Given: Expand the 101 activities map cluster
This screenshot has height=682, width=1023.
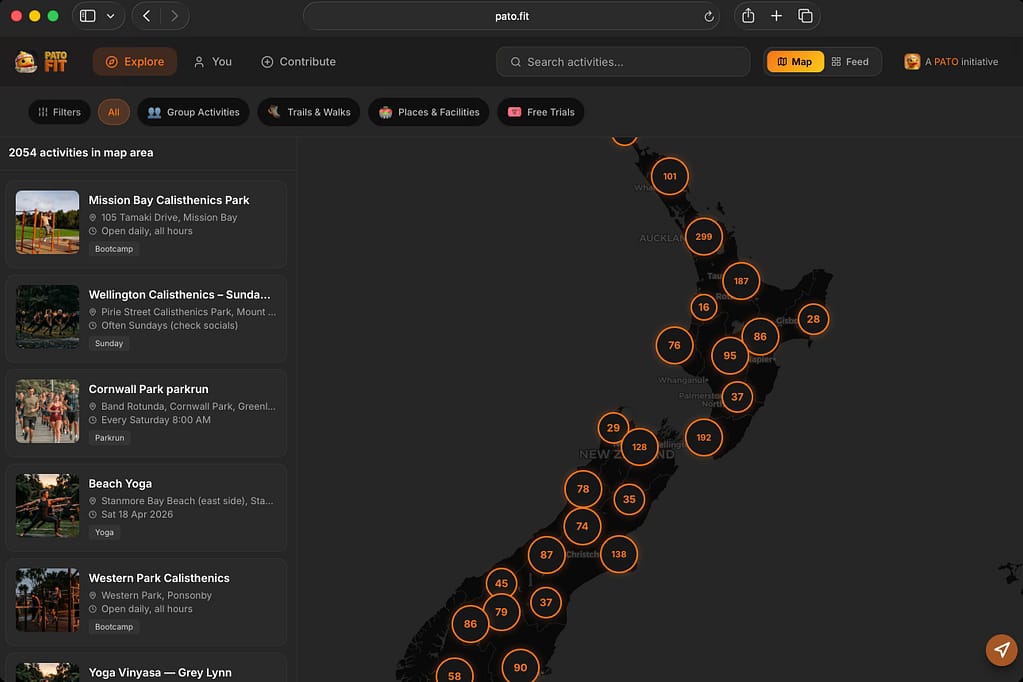Looking at the screenshot, I should point(670,176).
